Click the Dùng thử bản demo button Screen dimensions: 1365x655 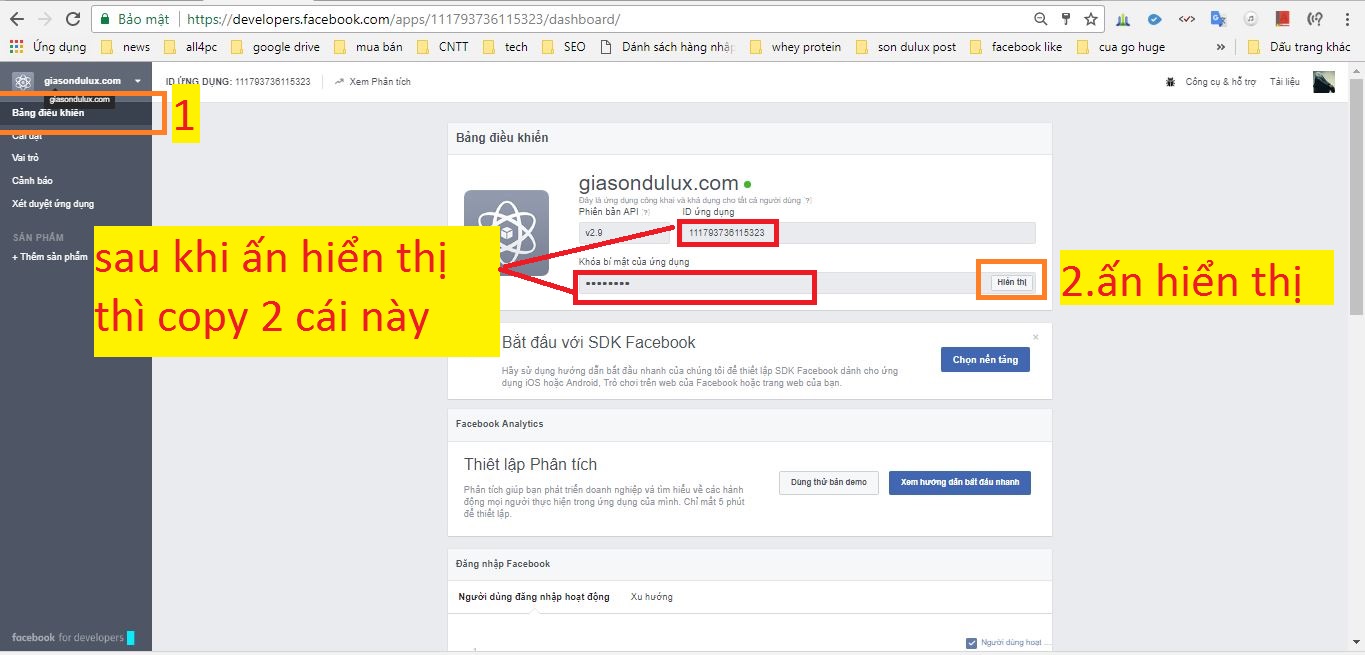tap(828, 482)
